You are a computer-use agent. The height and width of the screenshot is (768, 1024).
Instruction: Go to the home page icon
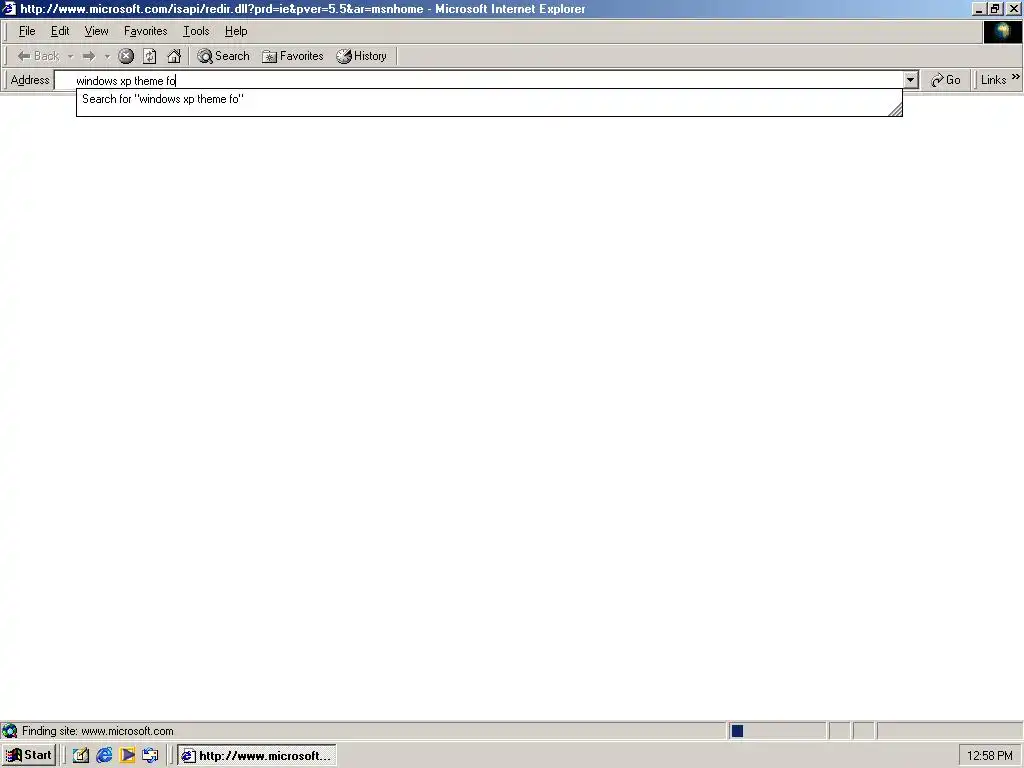coord(174,56)
